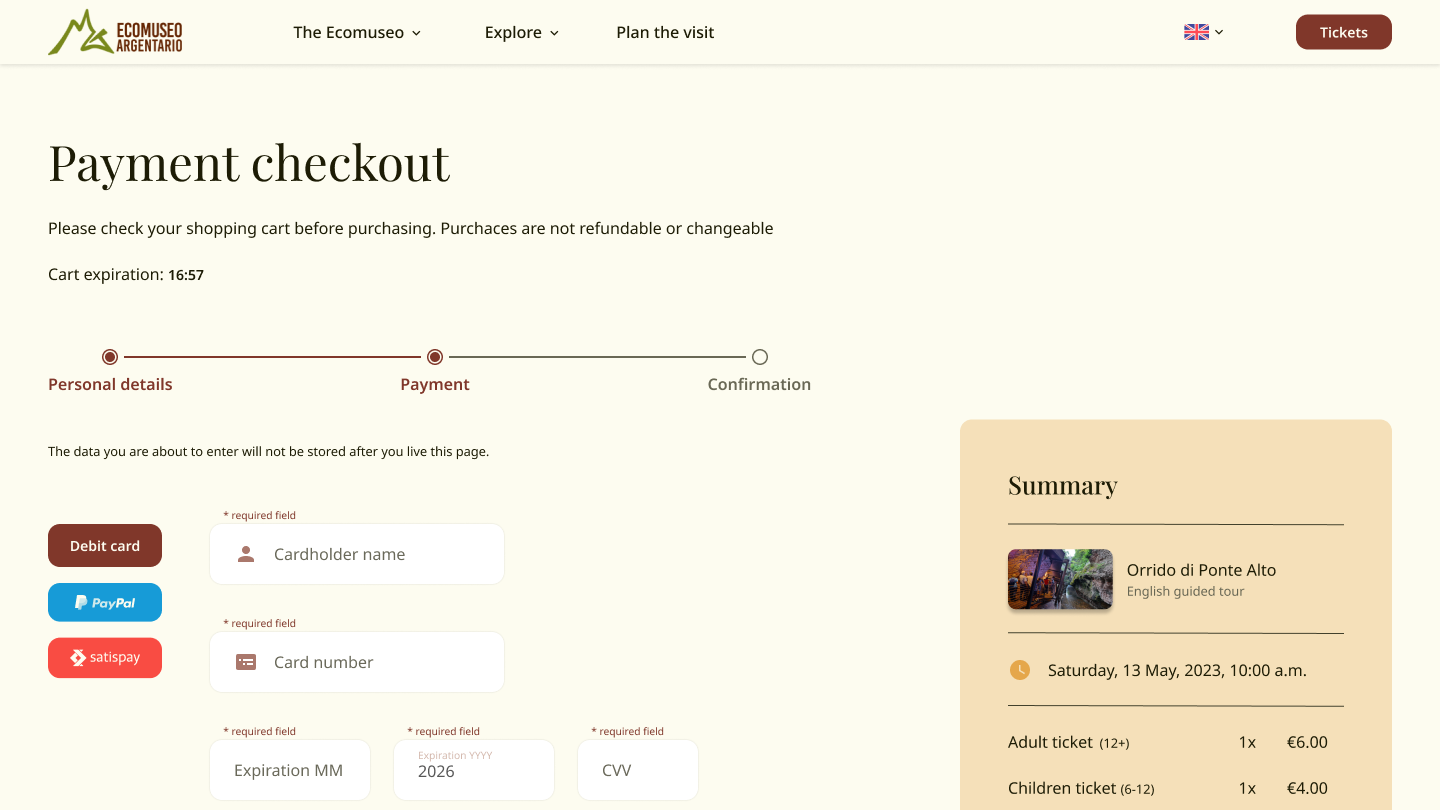Click the person icon in Cardholder name field
This screenshot has width=1440, height=810.
tap(246, 554)
